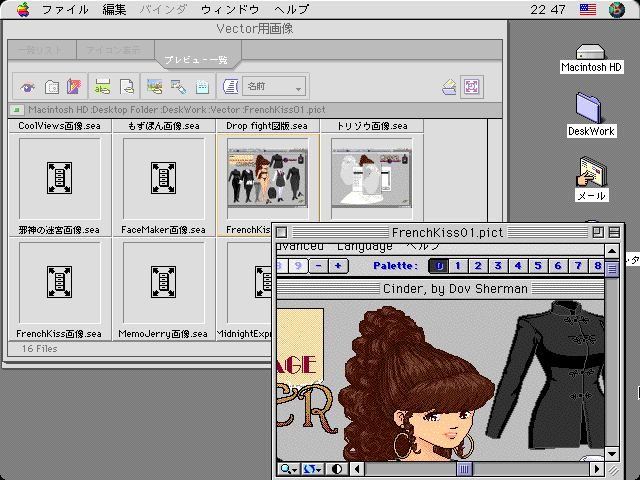640x480 pixels.
Task: Select the DeskWork folder on desktop
Action: (x=590, y=115)
